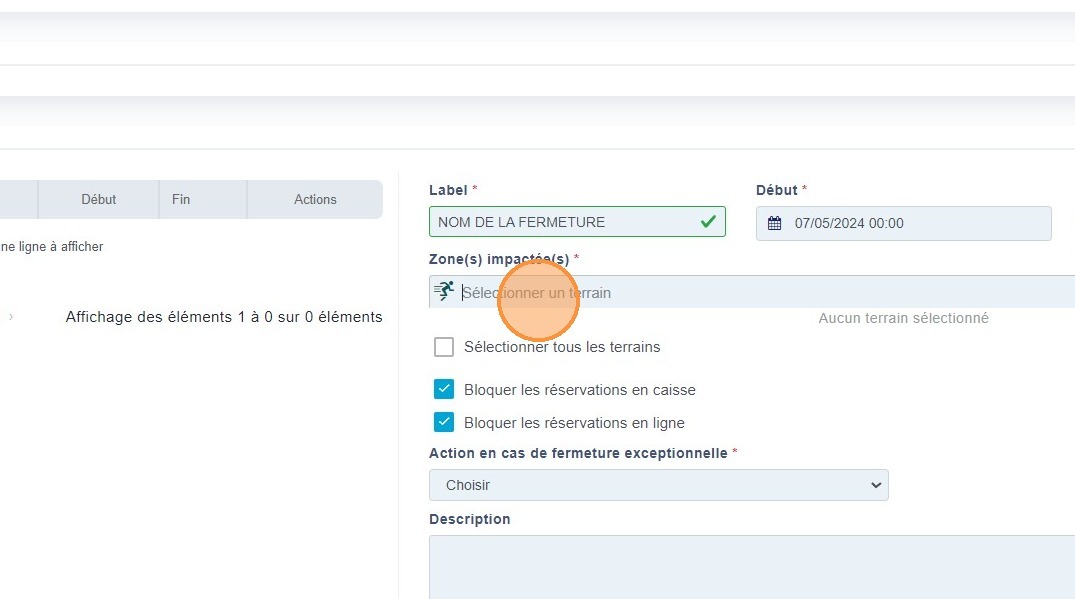Click the green checkmark in Label field
The width and height of the screenshot is (1075, 599).
click(x=708, y=222)
